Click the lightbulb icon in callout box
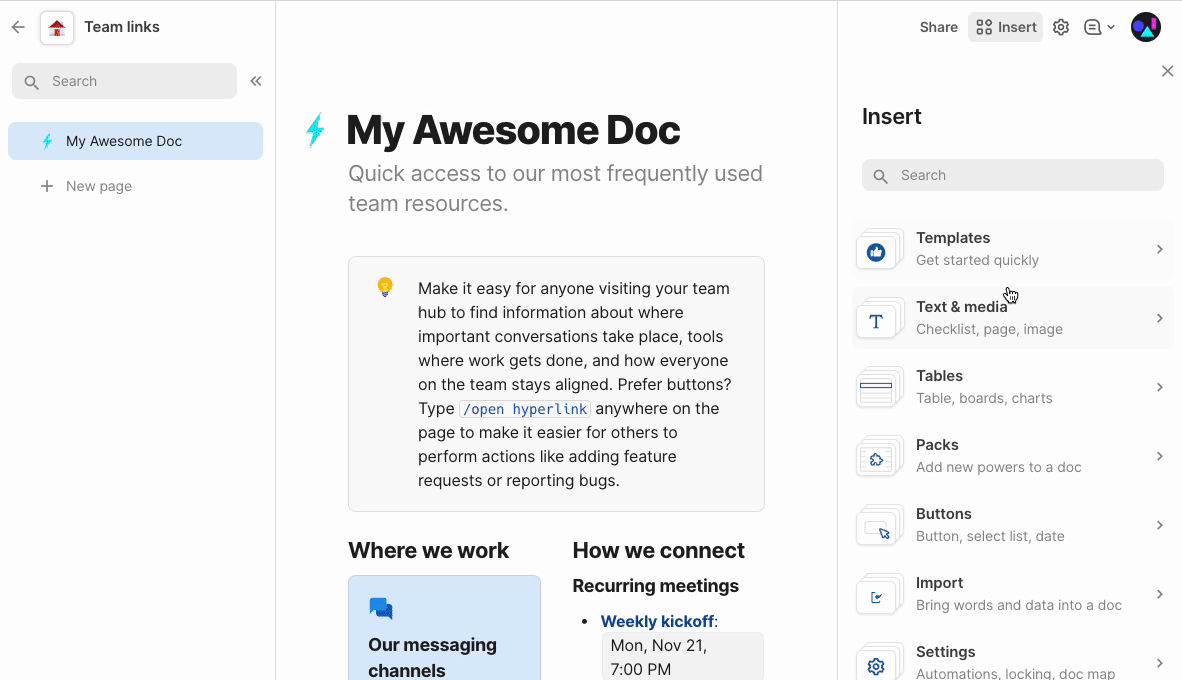 pyautogui.click(x=385, y=288)
